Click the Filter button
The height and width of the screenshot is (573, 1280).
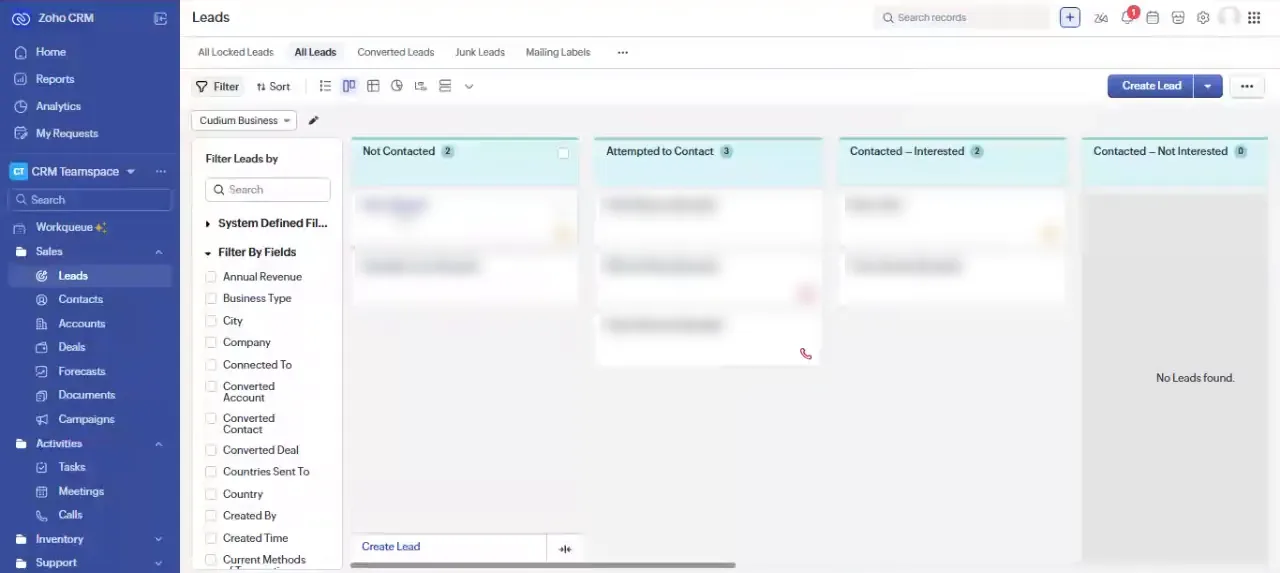point(218,87)
